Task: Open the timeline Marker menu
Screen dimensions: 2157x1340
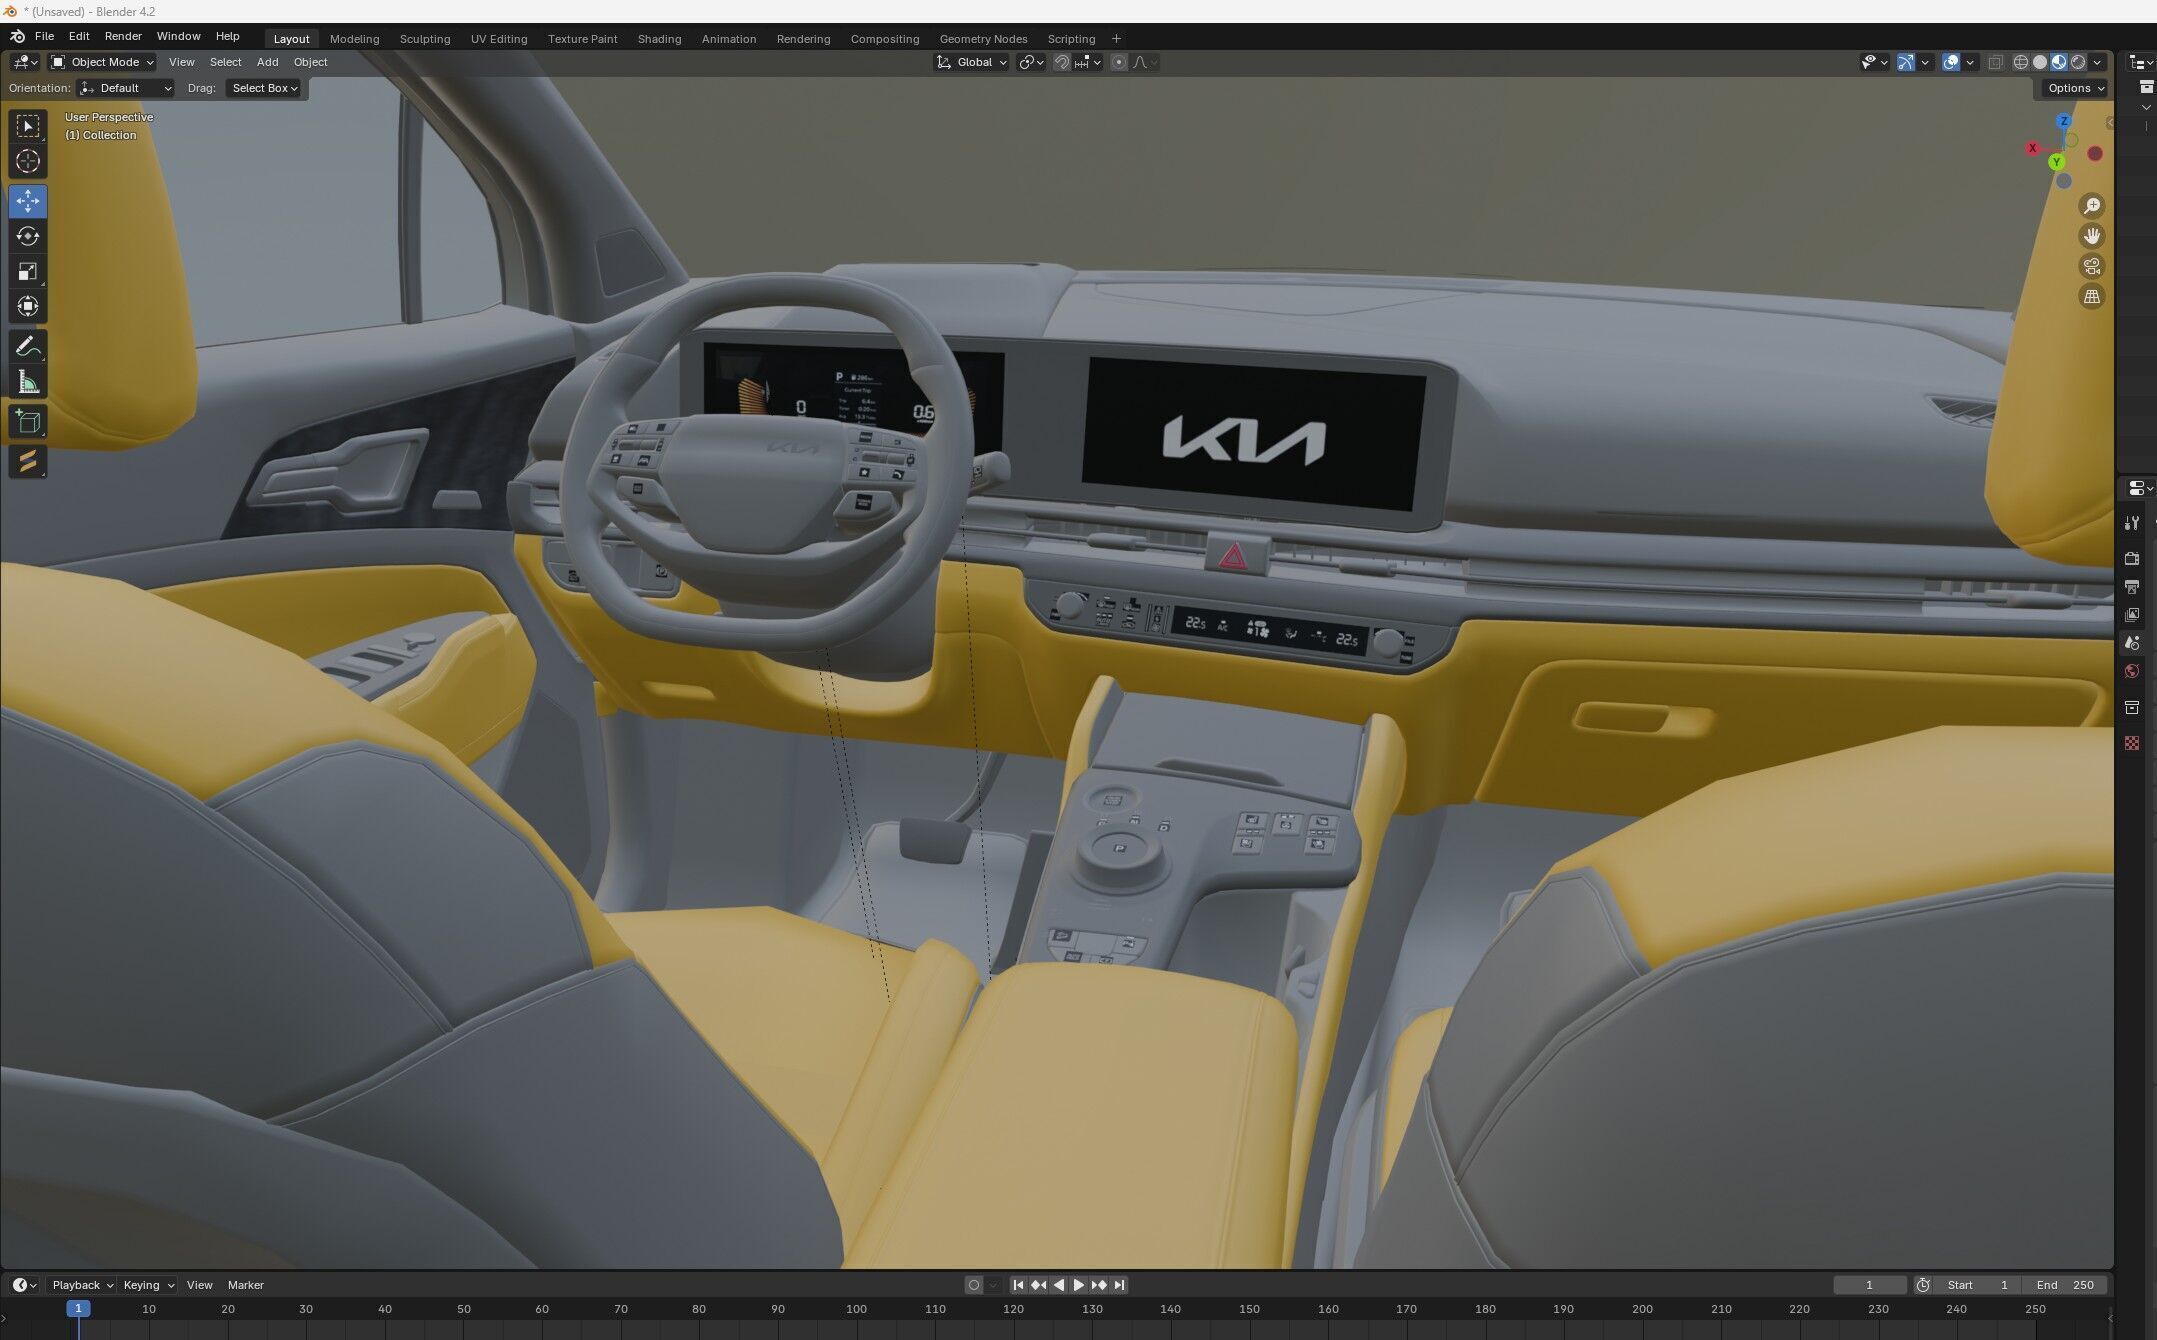Action: [246, 1285]
